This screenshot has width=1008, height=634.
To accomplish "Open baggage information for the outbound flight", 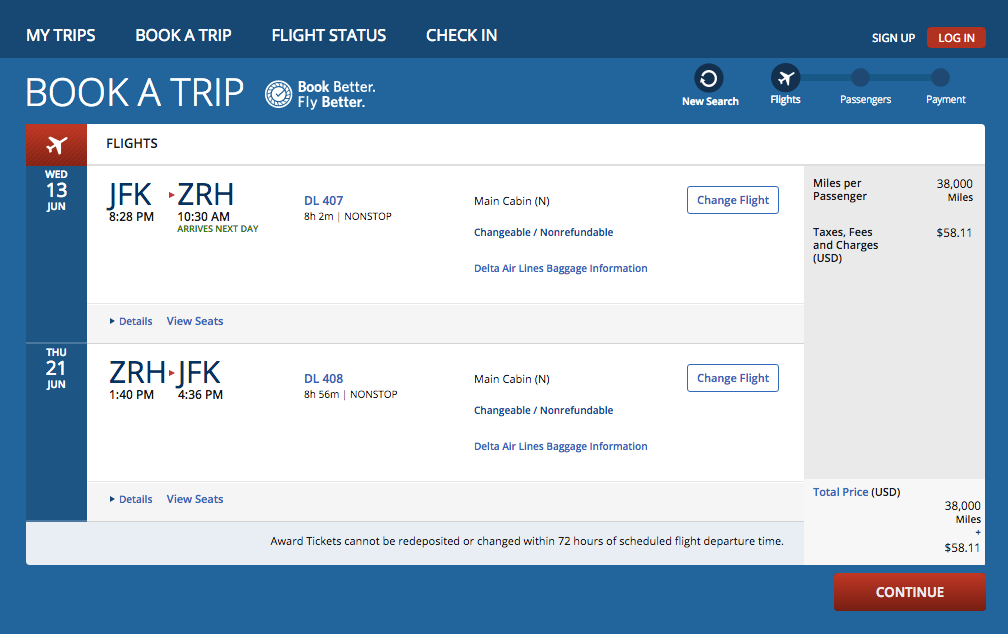I will 560,268.
